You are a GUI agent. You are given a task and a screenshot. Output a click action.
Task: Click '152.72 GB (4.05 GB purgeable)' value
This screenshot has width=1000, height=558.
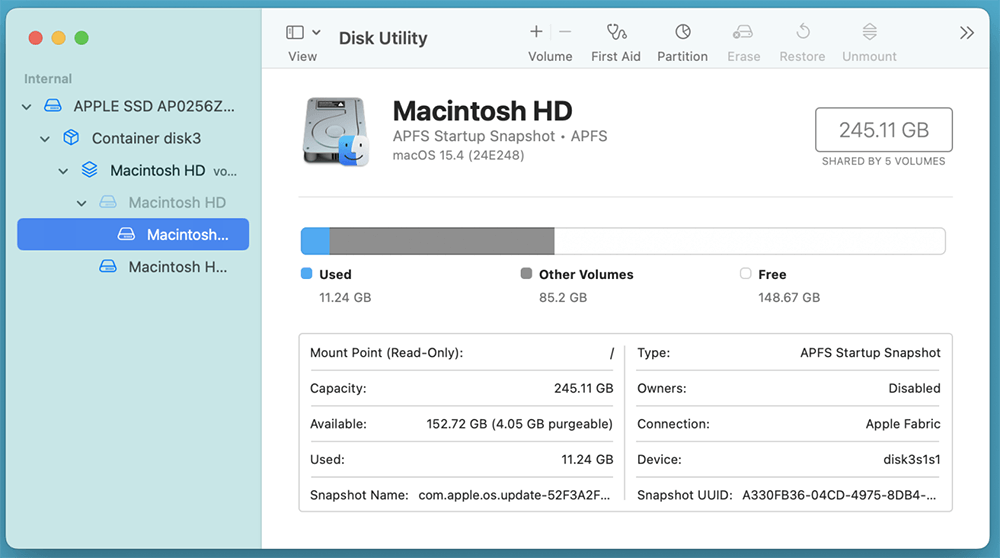point(520,424)
